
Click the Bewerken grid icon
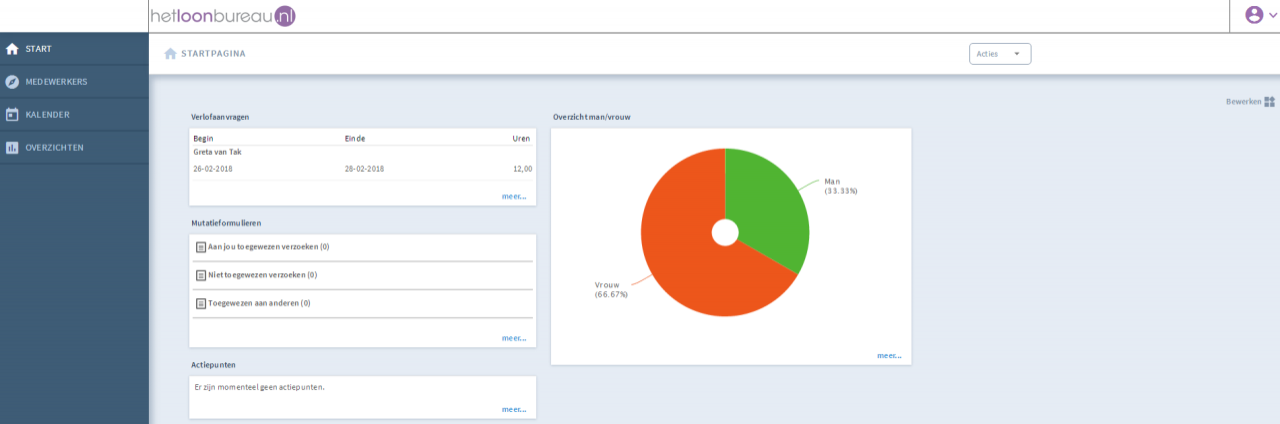coord(1270,102)
